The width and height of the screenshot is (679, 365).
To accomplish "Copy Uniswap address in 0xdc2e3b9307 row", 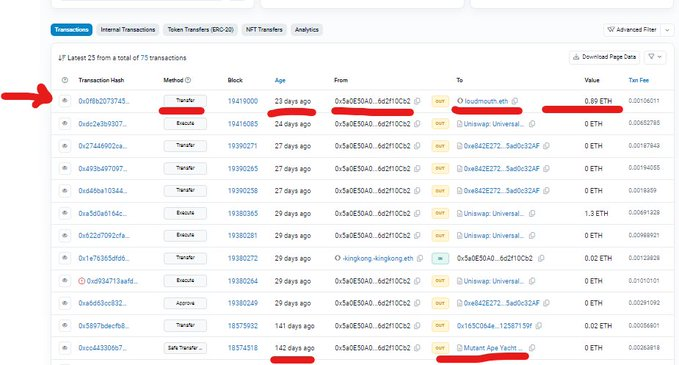I will pyautogui.click(x=532, y=124).
